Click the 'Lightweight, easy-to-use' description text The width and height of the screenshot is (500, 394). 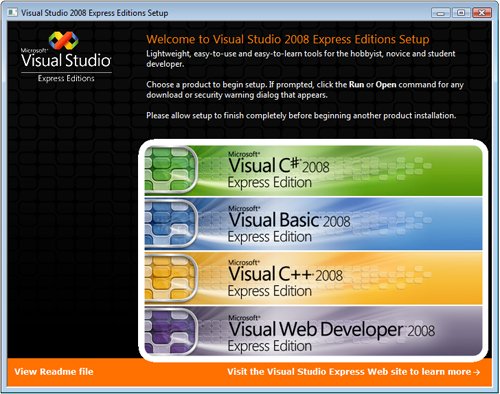pyautogui.click(x=301, y=59)
